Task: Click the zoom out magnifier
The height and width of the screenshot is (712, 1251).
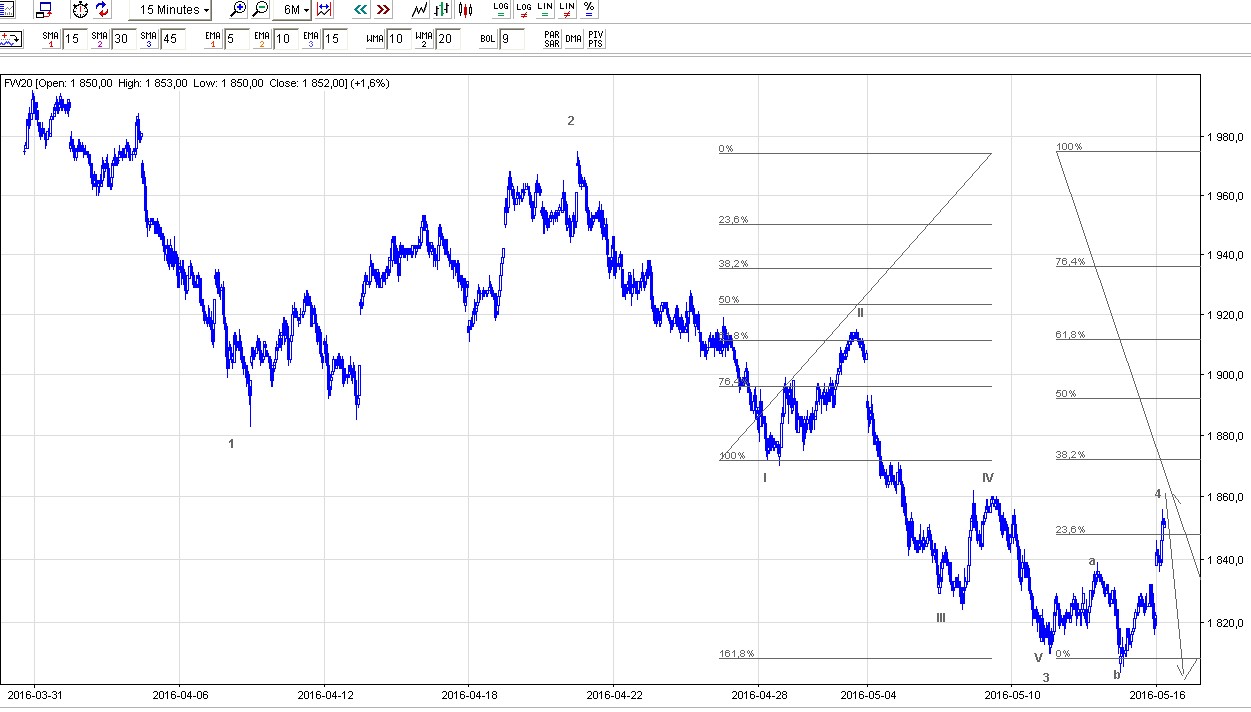Action: (260, 10)
